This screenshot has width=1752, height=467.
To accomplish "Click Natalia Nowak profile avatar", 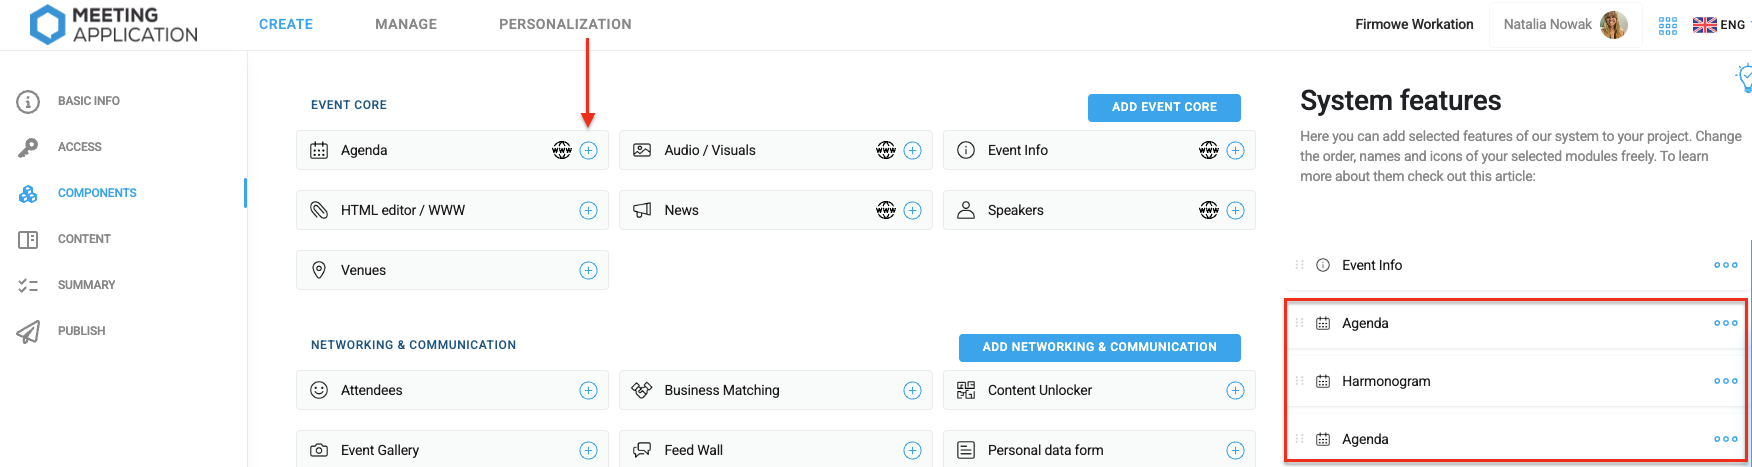I will point(1613,24).
